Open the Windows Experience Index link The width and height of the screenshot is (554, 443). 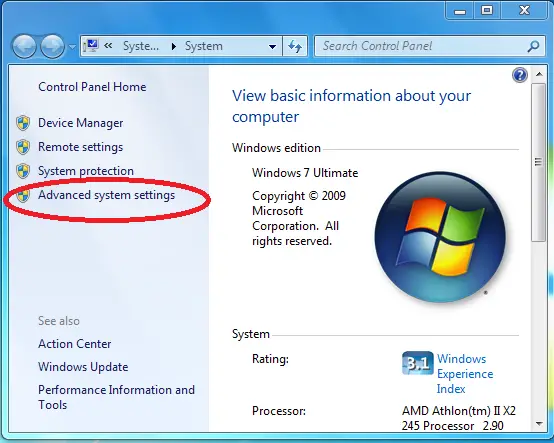coord(465,374)
